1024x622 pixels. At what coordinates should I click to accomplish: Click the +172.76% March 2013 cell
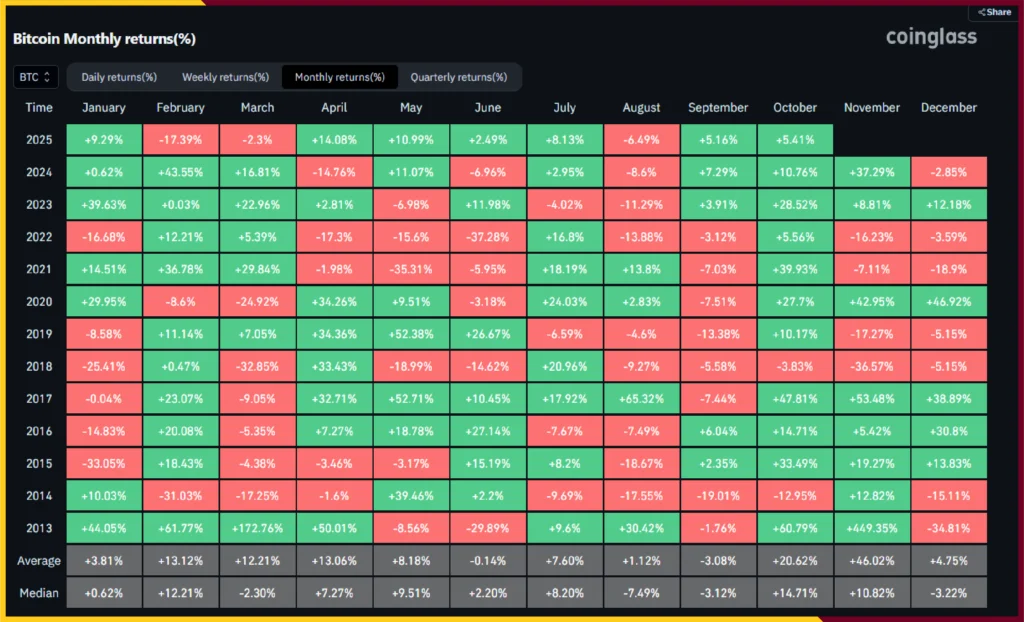coord(258,528)
